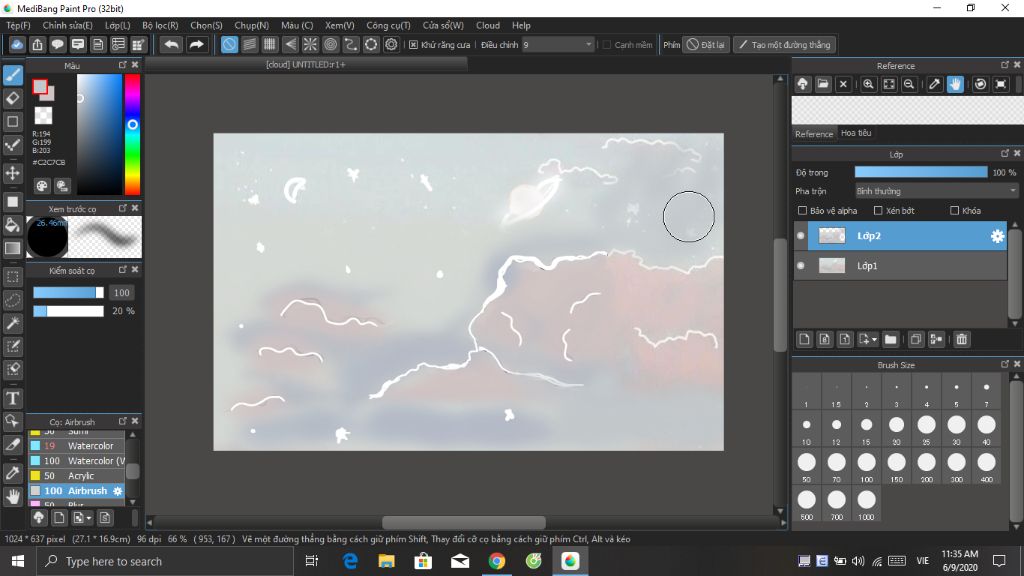Enable the curve snap guide

[x=351, y=44]
